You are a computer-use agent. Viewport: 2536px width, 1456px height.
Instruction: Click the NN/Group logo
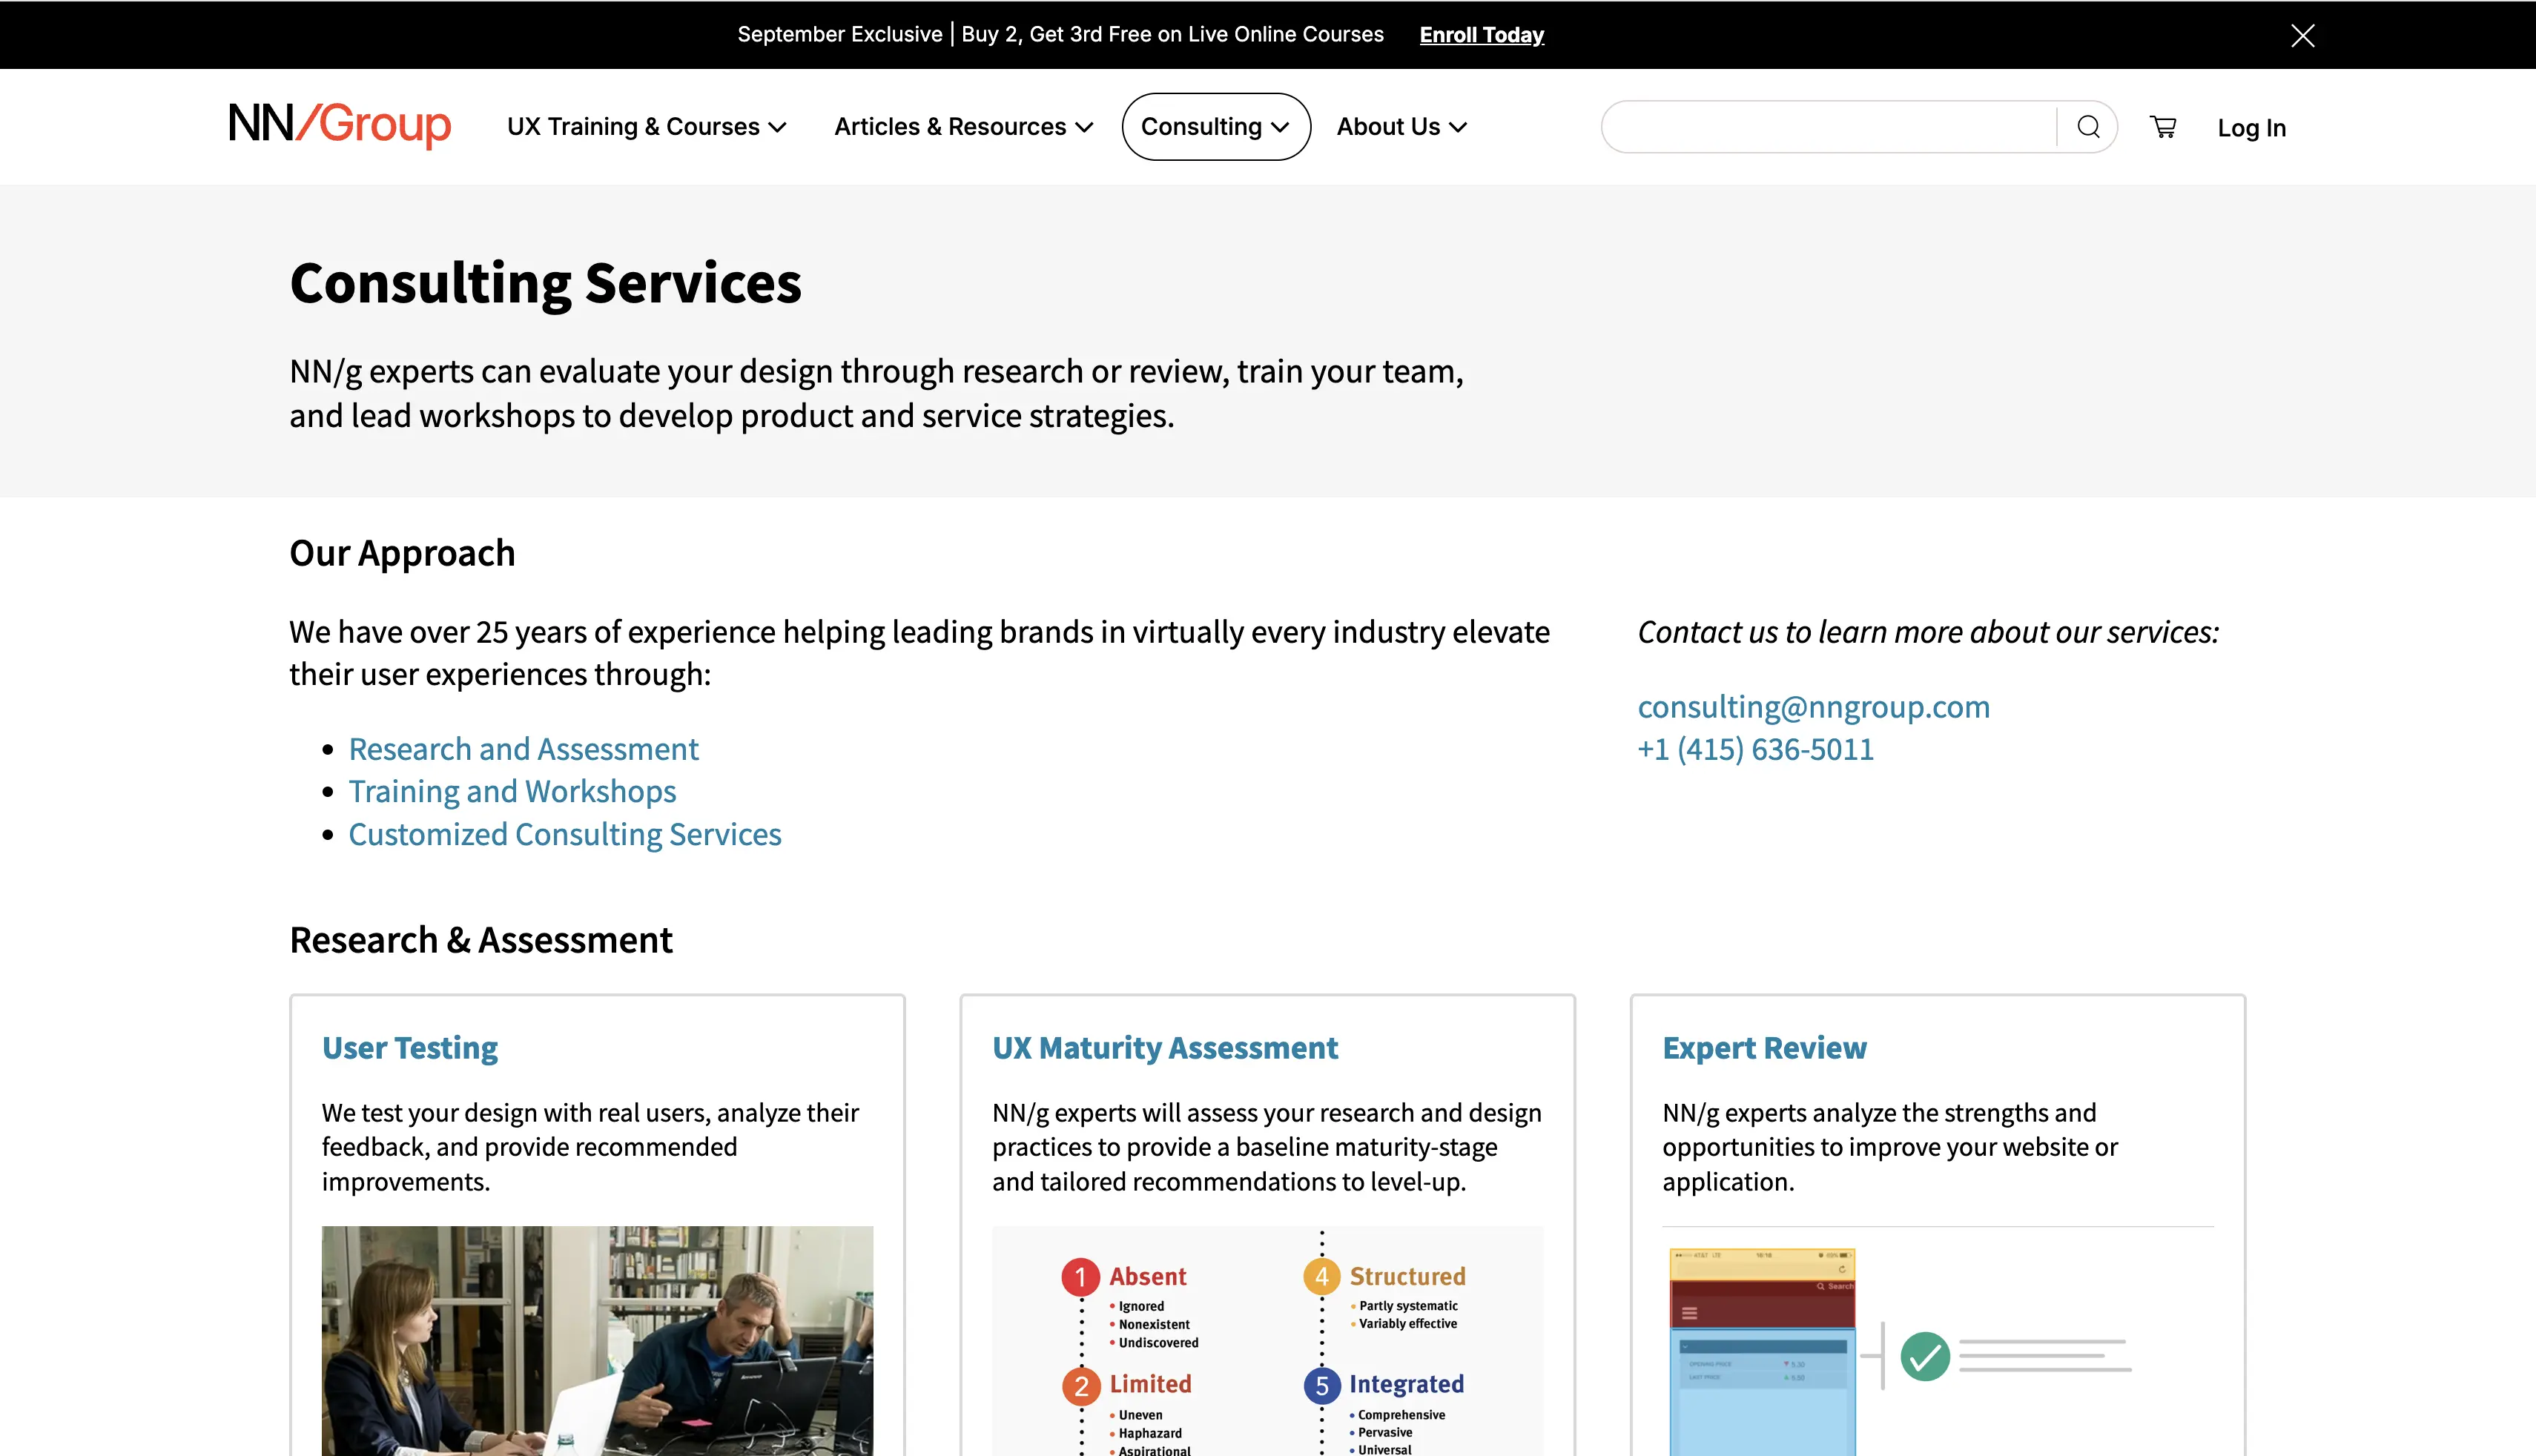click(340, 125)
